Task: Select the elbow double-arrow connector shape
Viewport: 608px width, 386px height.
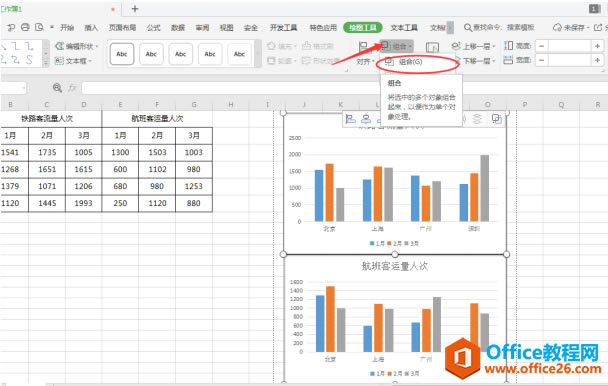Action: click(x=16, y=59)
